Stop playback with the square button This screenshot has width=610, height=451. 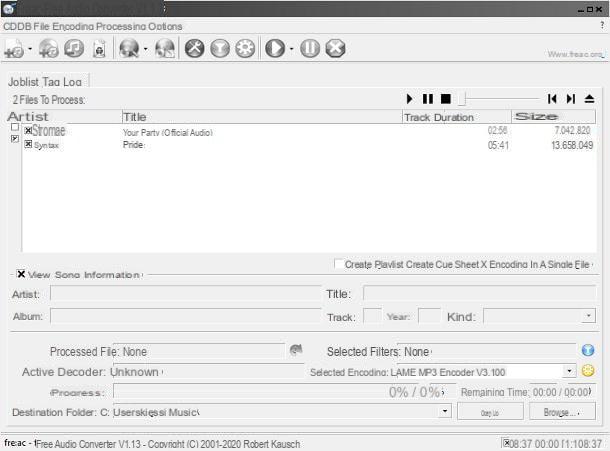tap(446, 99)
